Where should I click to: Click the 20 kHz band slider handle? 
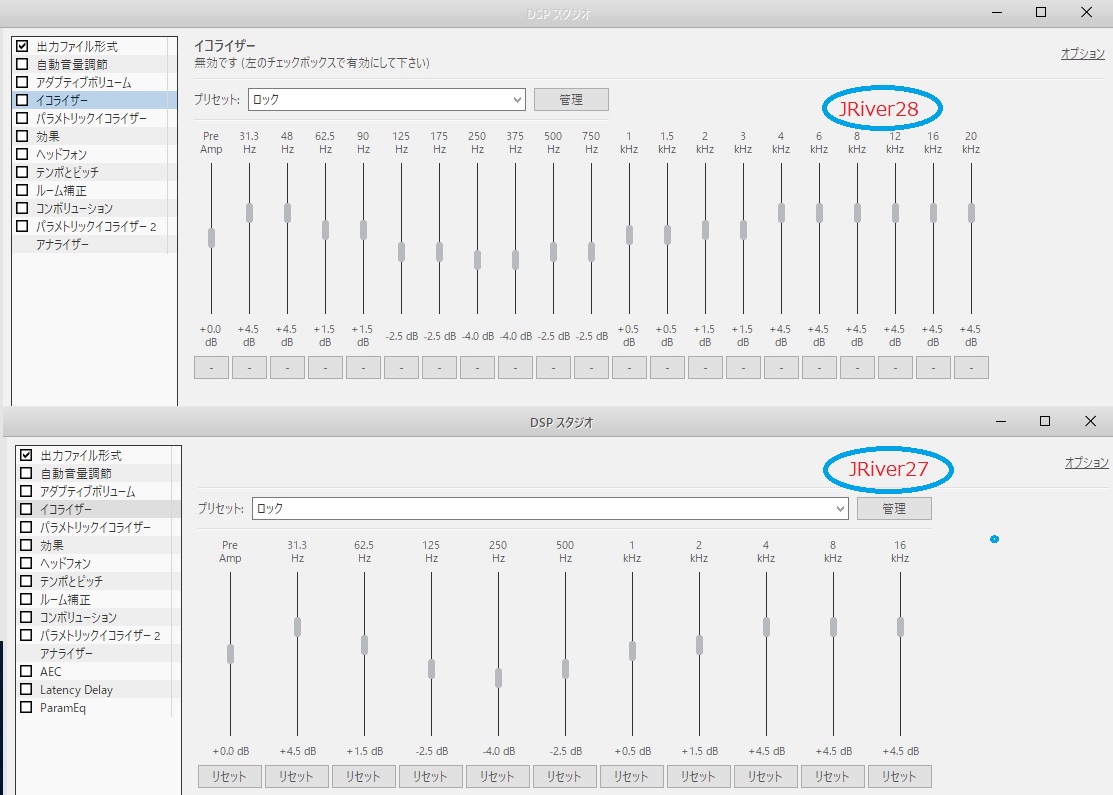pos(971,212)
